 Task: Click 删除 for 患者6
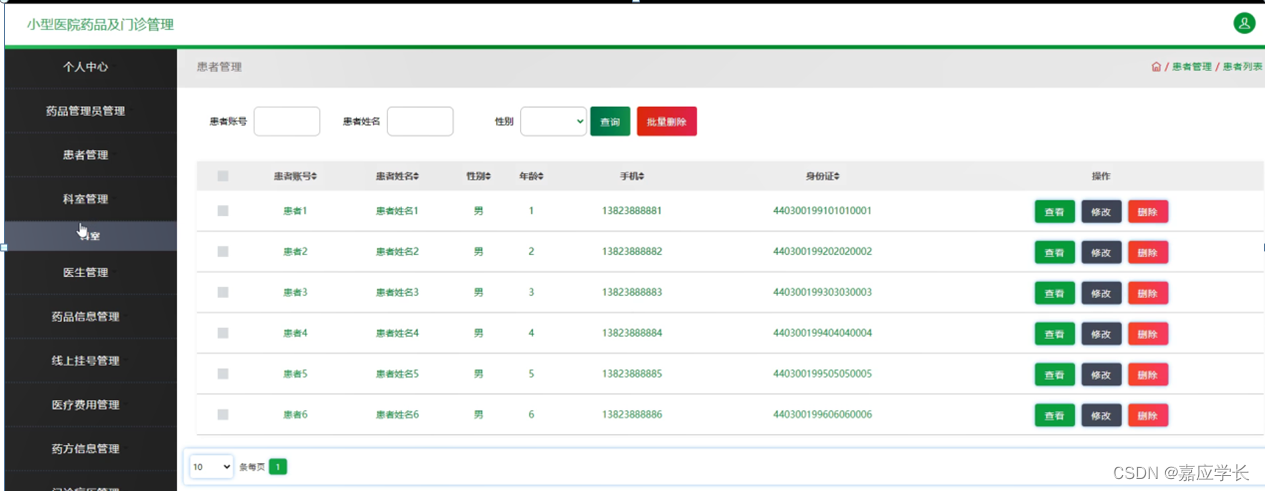click(x=1148, y=415)
